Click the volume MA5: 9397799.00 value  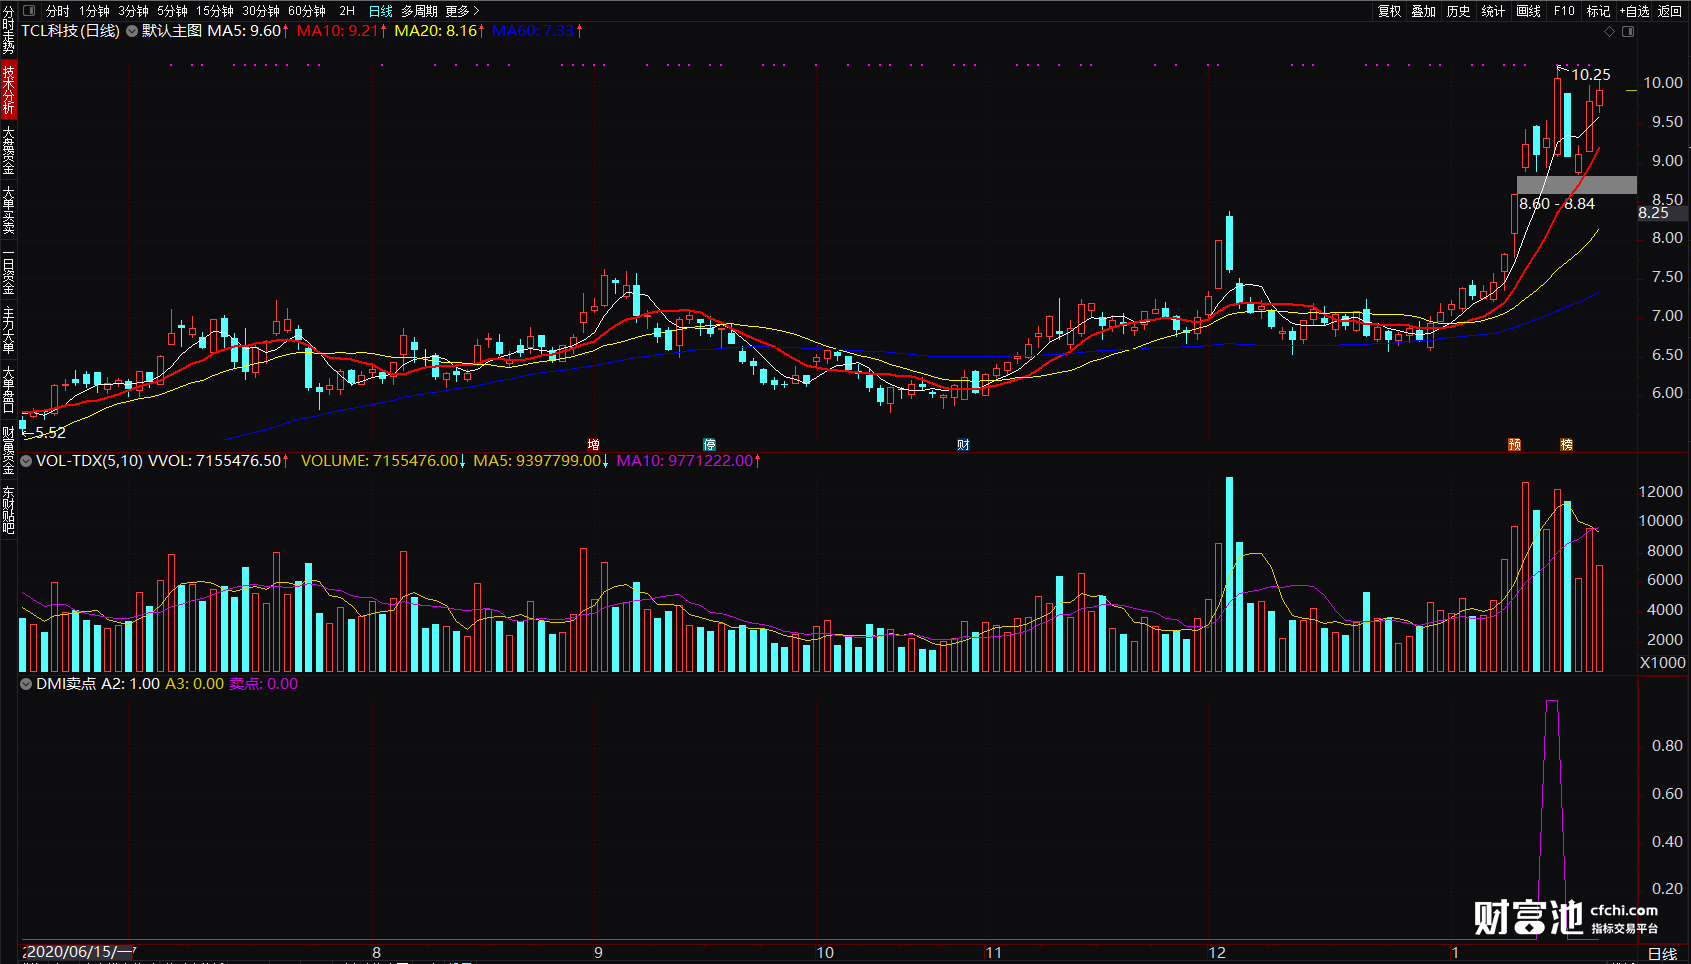(541, 461)
